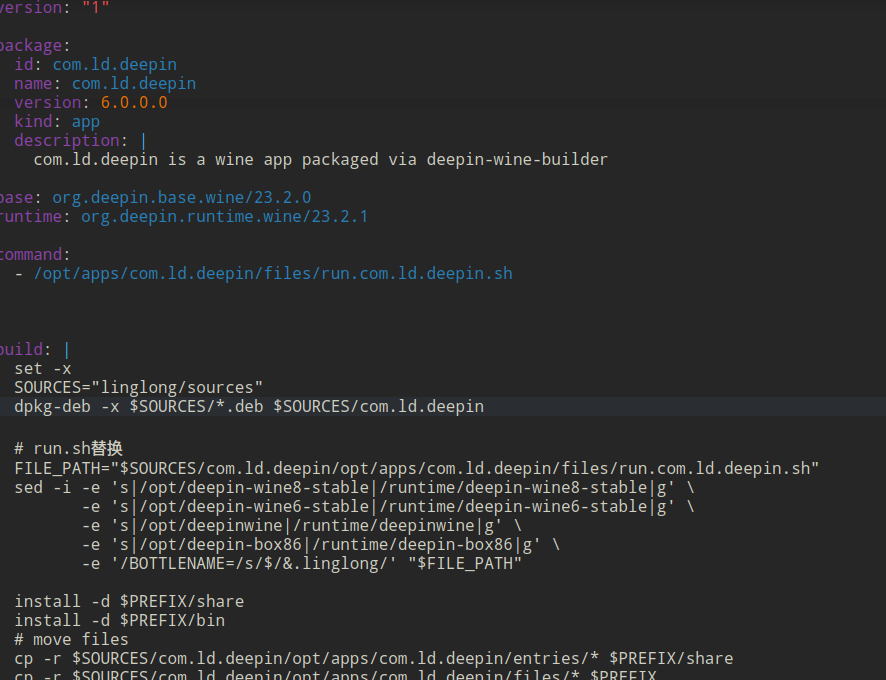Click the "package:" key line
The image size is (886, 680).
coord(34,45)
